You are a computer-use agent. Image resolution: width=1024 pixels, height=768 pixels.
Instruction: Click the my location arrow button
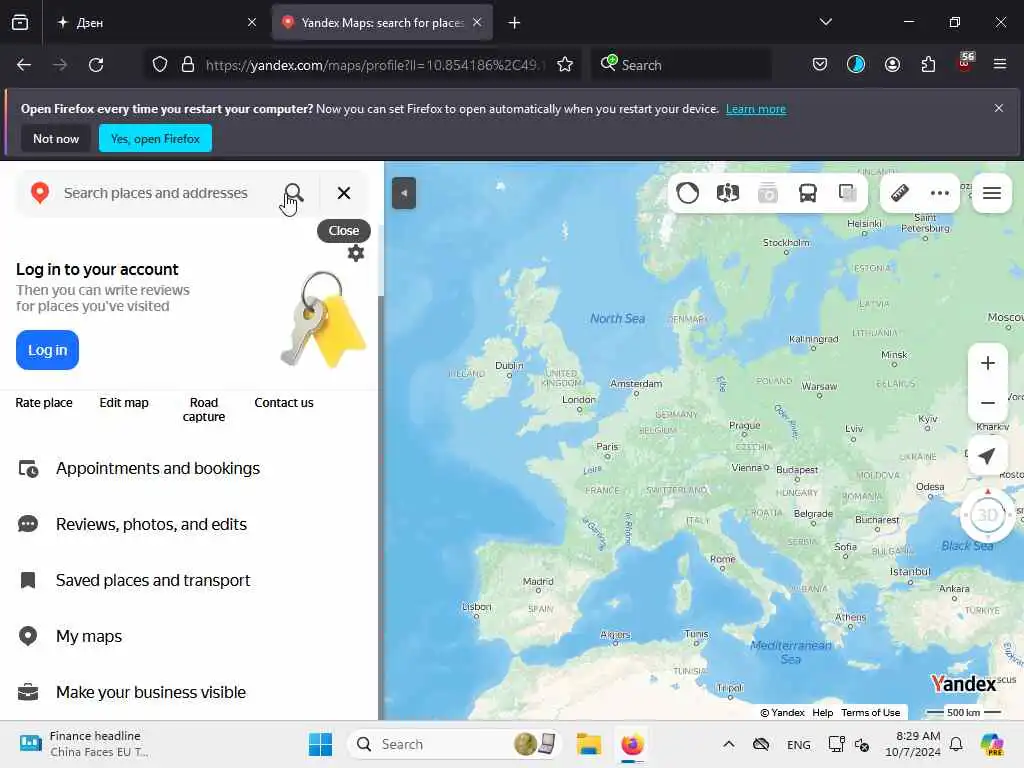pos(987,456)
